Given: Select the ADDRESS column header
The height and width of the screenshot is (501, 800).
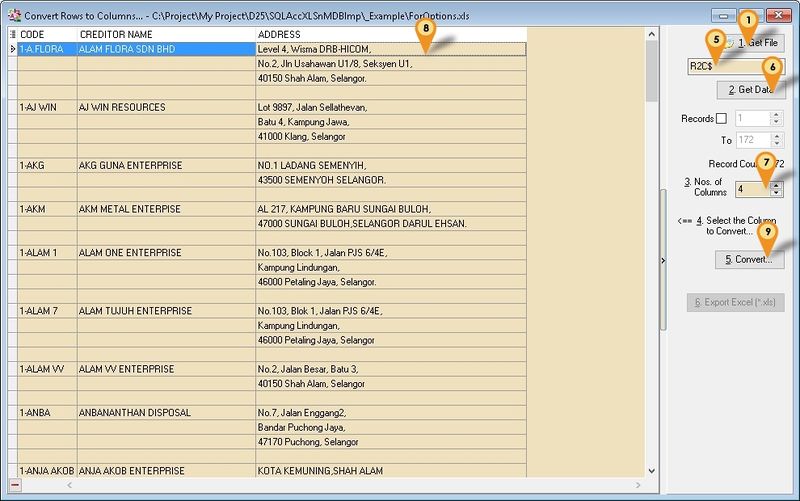Looking at the screenshot, I should point(390,34).
